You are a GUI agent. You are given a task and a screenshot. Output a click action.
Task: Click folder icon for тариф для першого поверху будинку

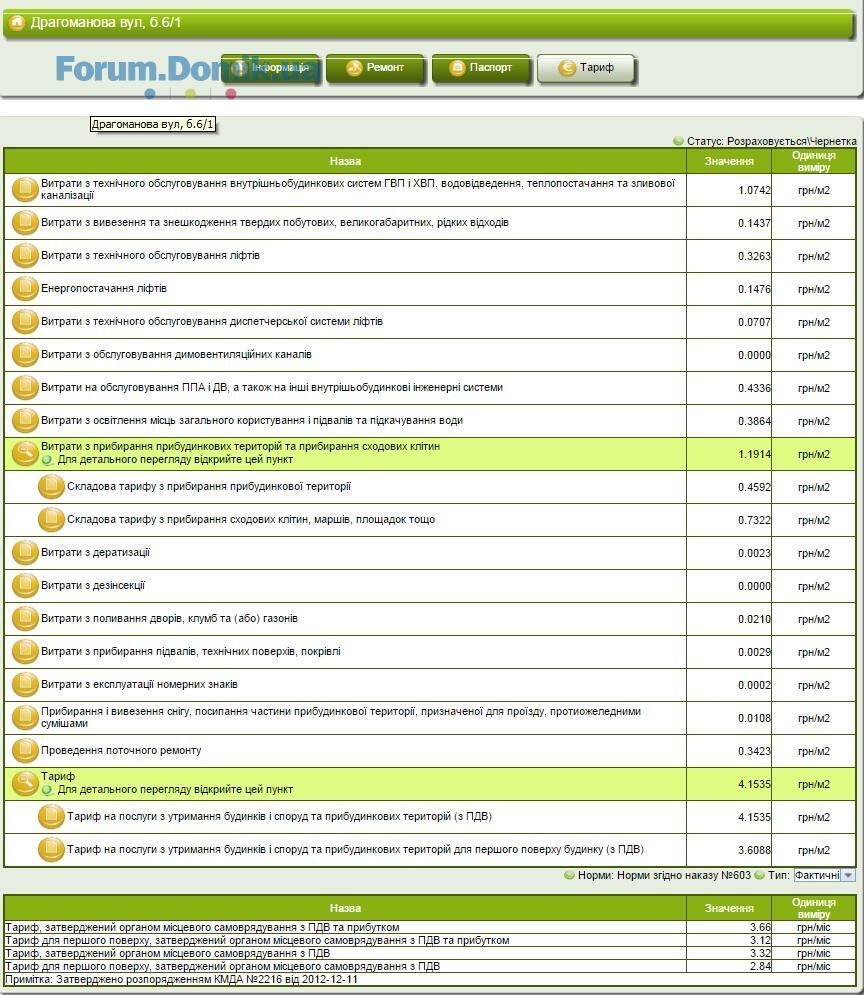coord(51,850)
